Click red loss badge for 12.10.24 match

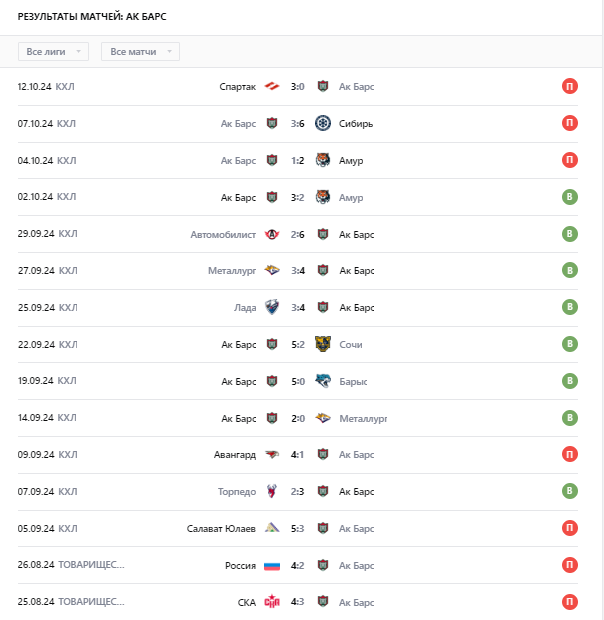(x=570, y=87)
